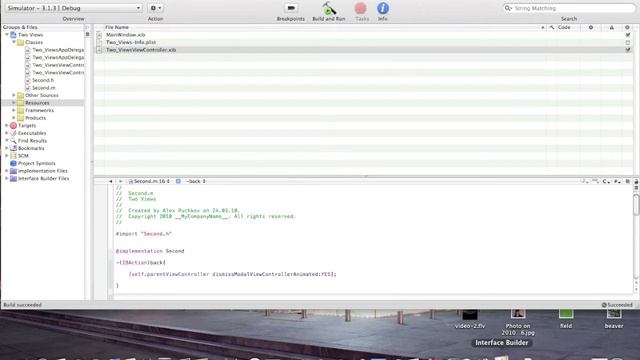Open the Action gear dropdown menu
The image size is (640, 360).
click(x=156, y=8)
